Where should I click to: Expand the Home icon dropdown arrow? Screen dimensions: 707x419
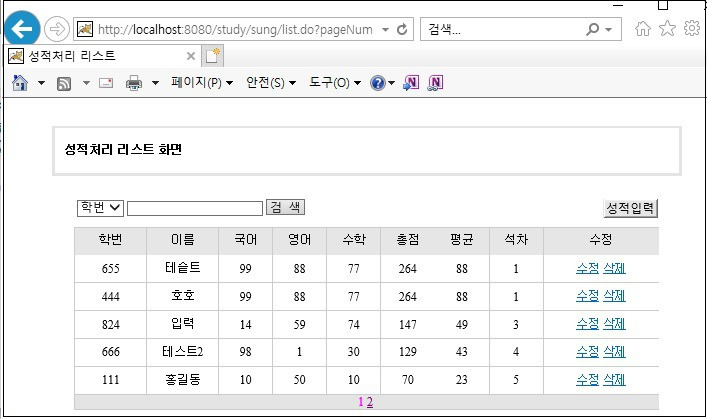point(41,83)
